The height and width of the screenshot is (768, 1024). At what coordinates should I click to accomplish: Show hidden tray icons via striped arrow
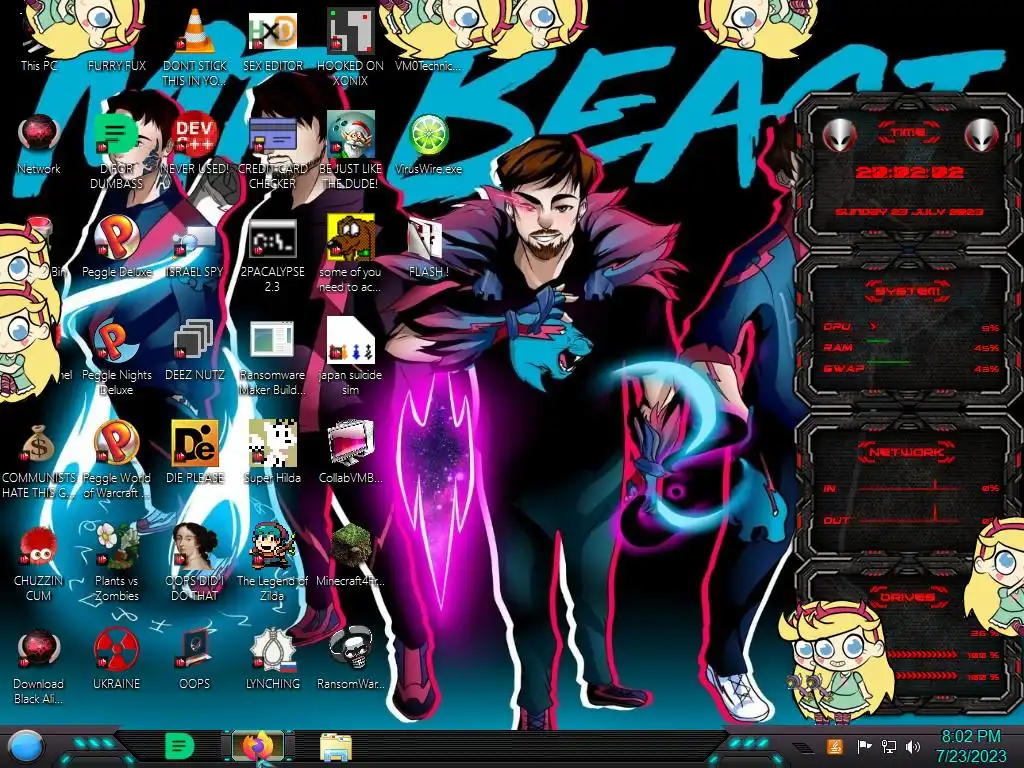click(803, 747)
